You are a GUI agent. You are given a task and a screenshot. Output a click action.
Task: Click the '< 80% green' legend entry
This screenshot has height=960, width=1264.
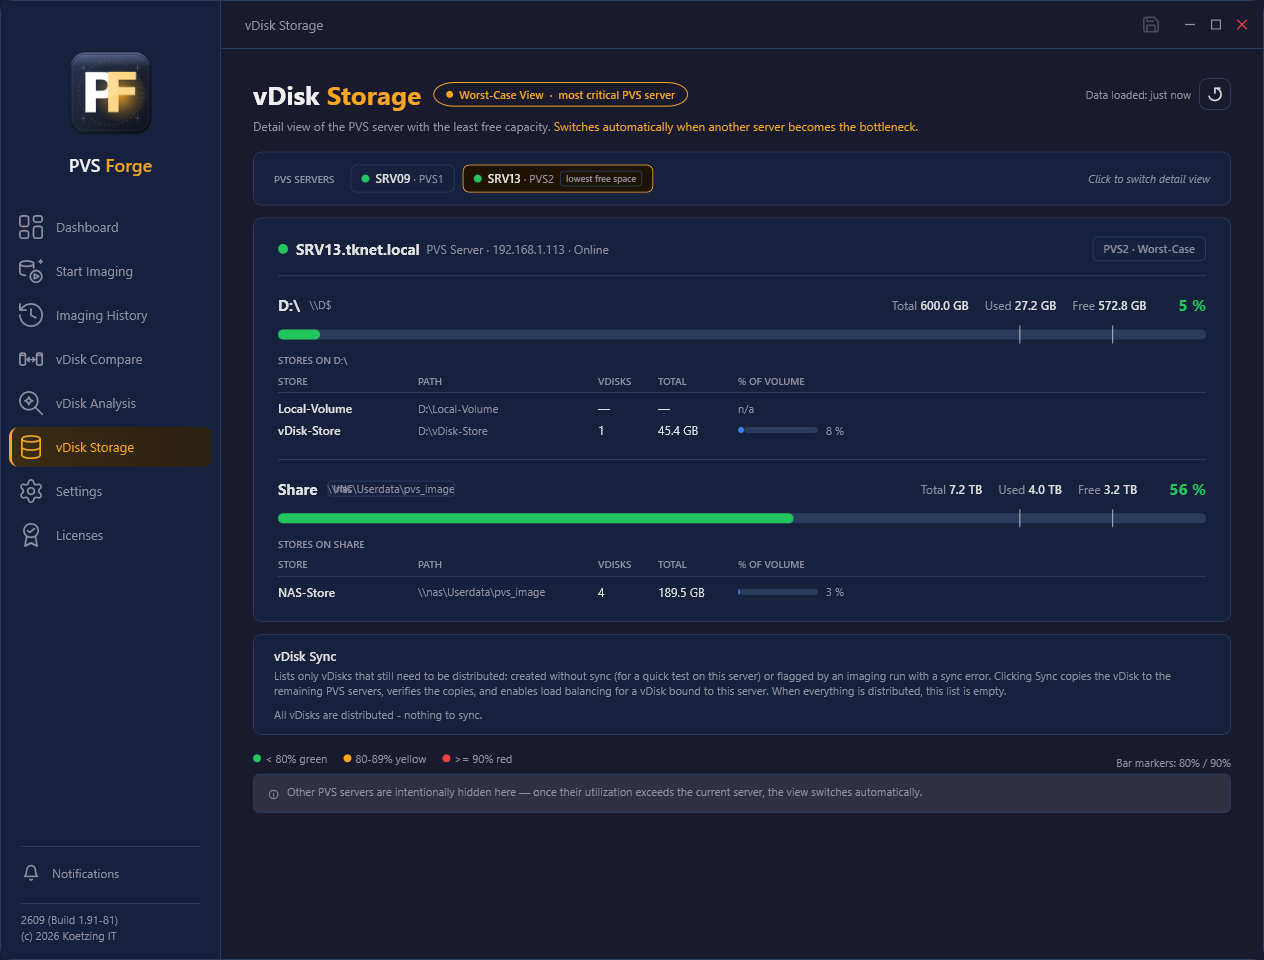click(290, 759)
